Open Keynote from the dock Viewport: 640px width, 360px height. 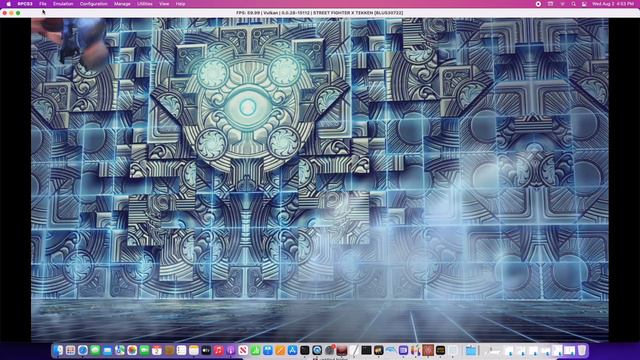pyautogui.click(x=268, y=350)
